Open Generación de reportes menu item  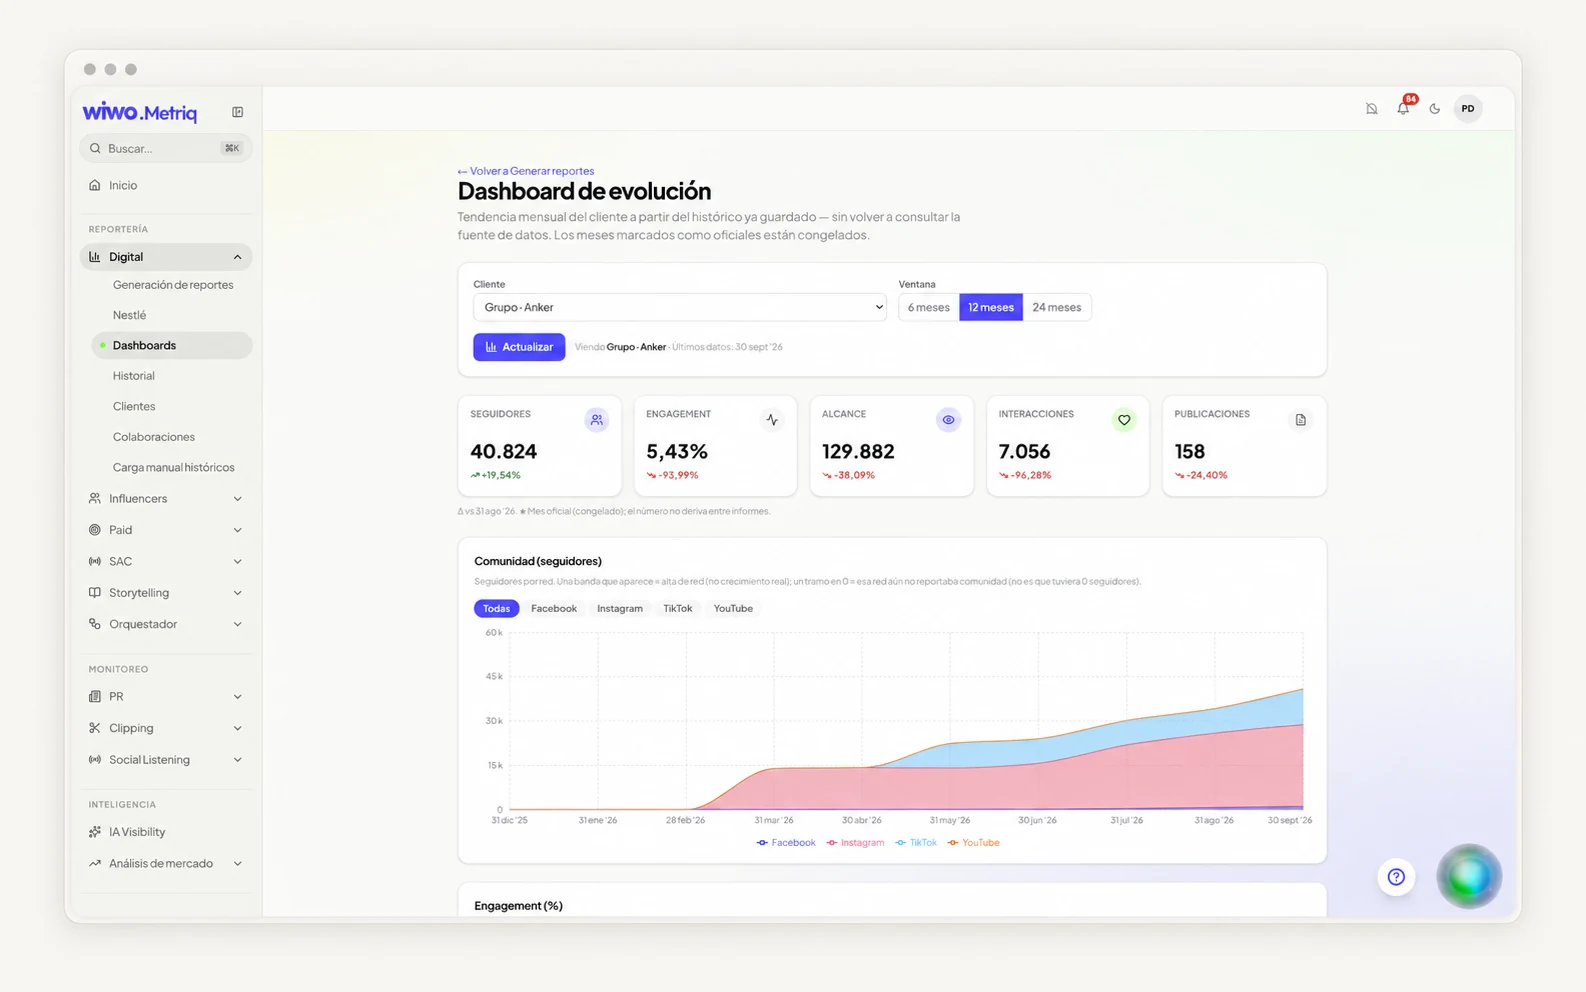(x=172, y=285)
